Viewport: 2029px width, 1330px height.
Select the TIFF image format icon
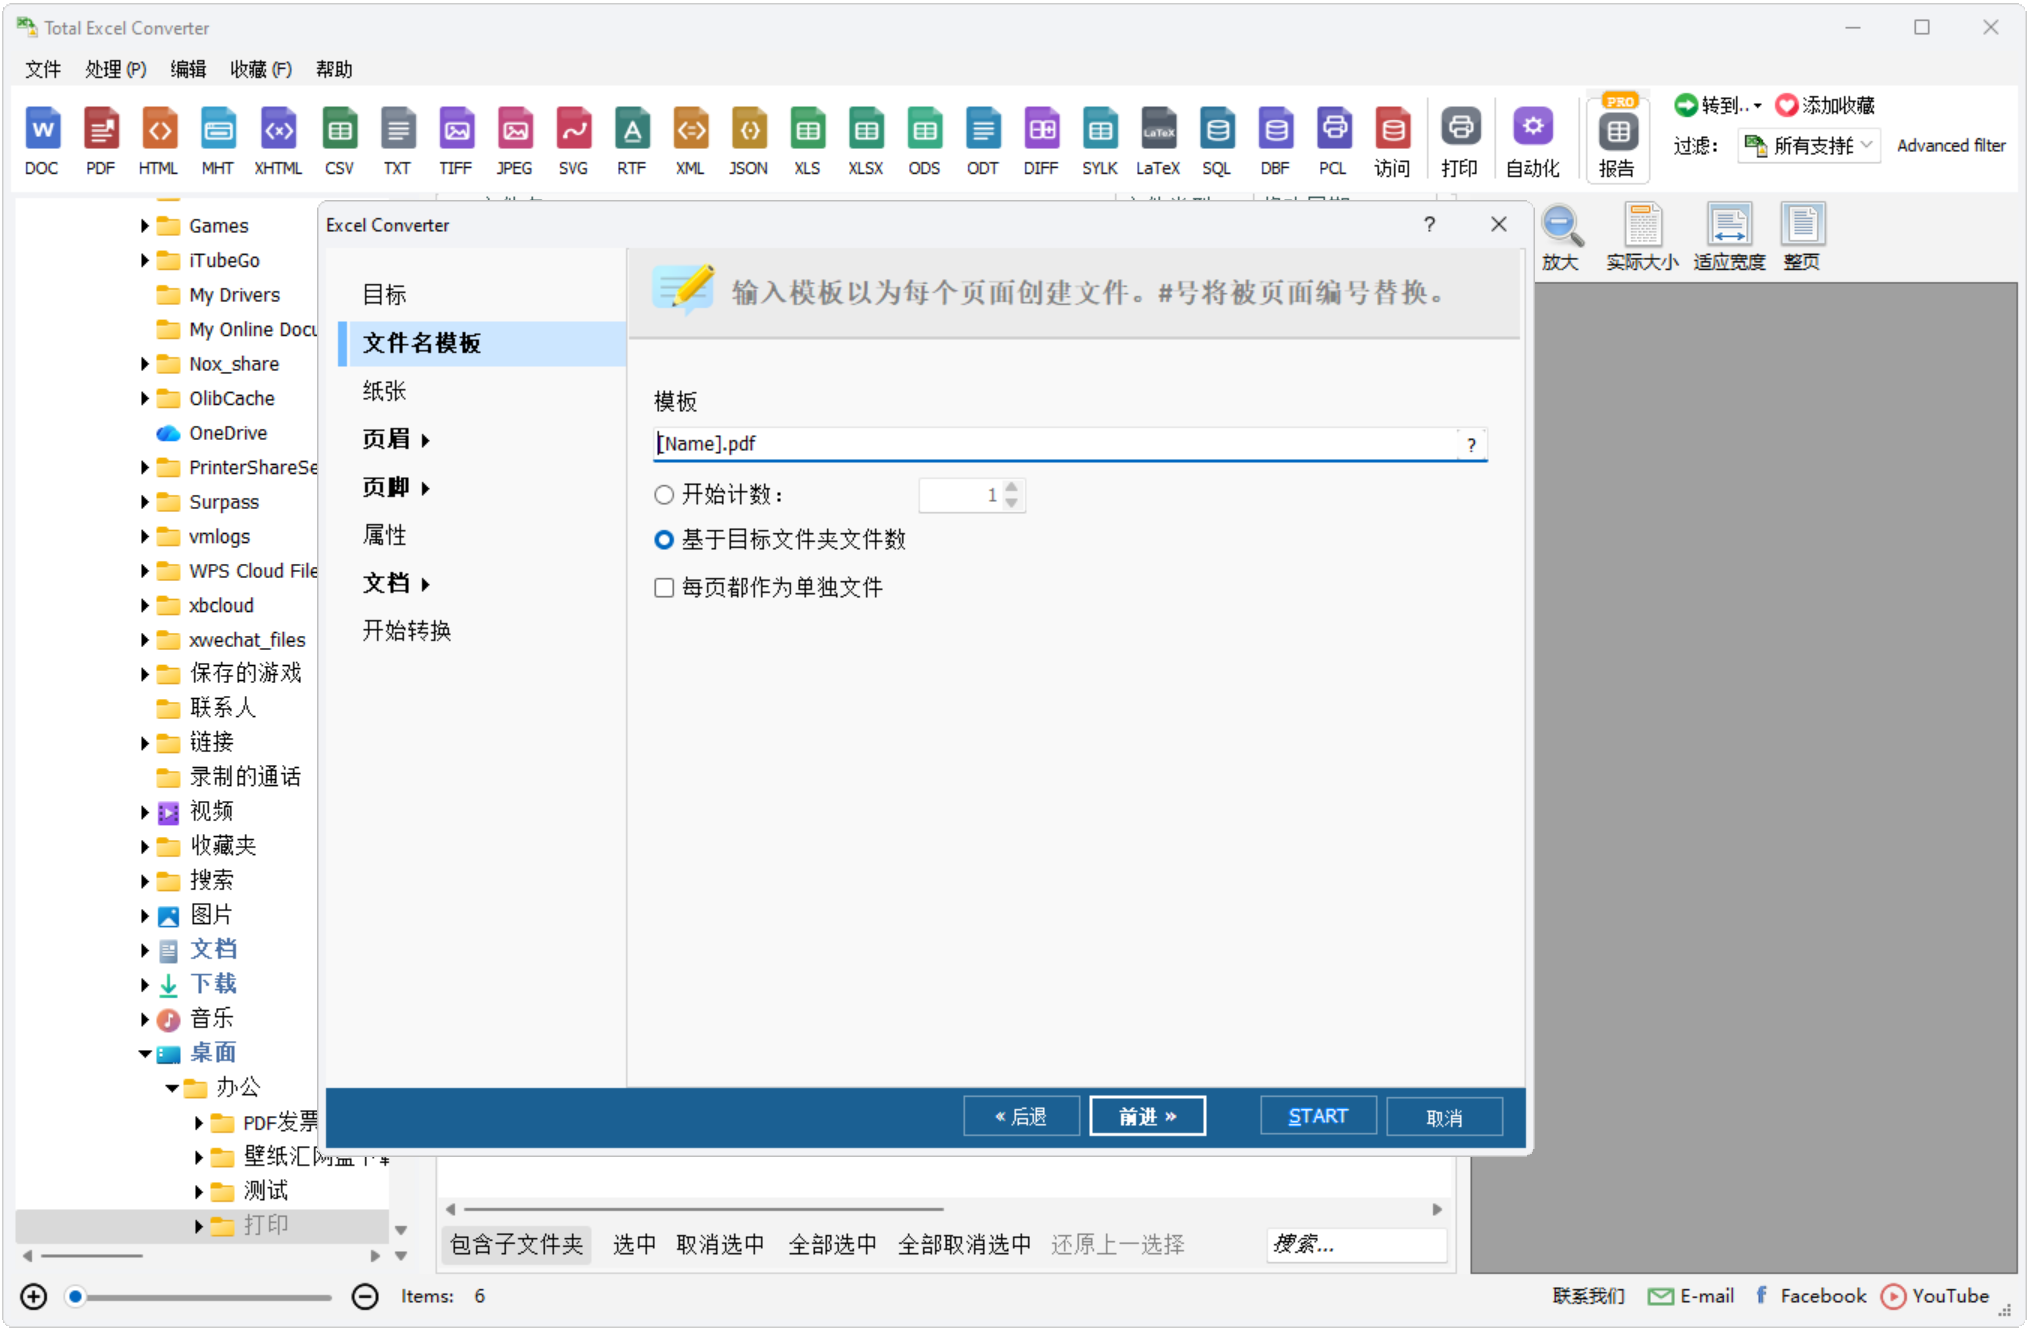pyautogui.click(x=456, y=140)
